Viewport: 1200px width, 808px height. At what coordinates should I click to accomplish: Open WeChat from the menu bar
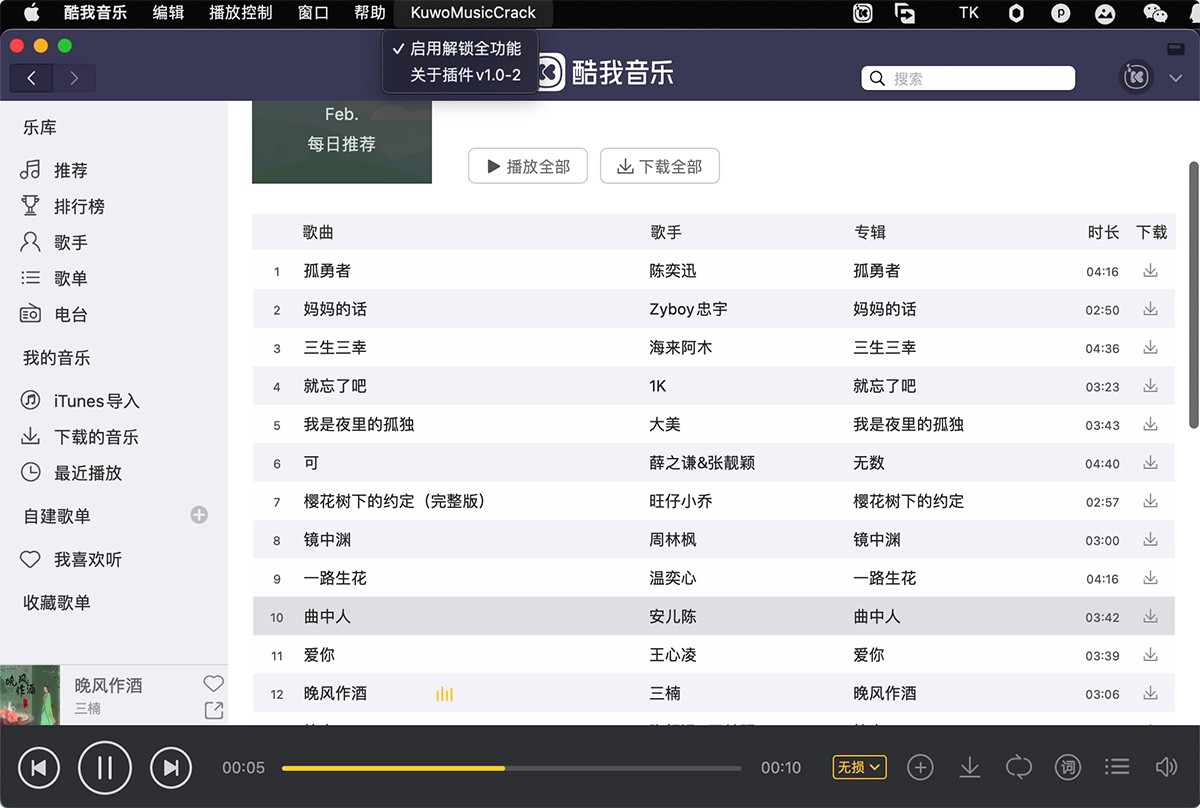click(x=1155, y=13)
